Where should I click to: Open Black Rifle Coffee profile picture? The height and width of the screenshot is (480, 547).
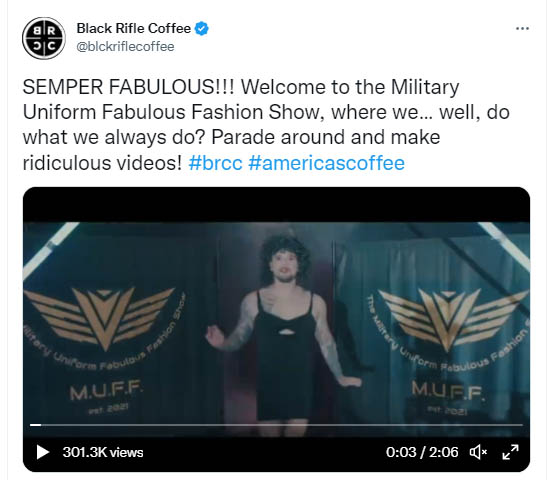[x=44, y=38]
